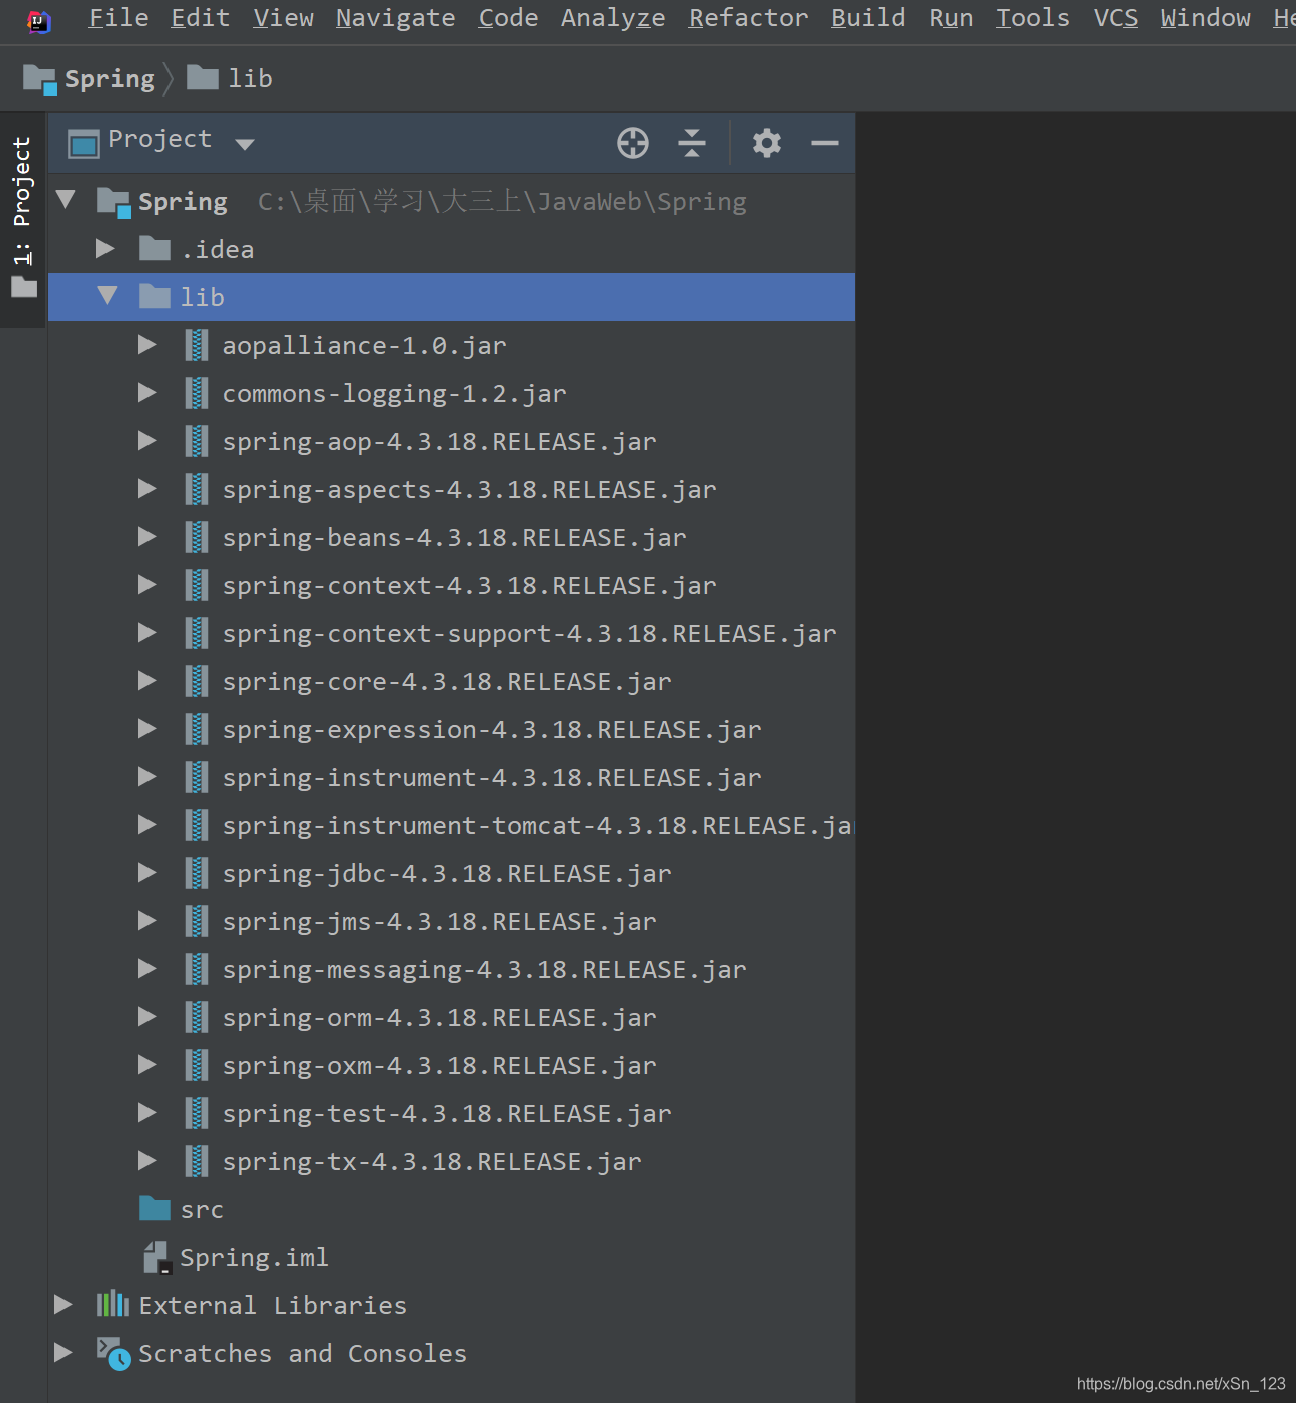Click the .idea folder icon
The height and width of the screenshot is (1403, 1296).
pyautogui.click(x=155, y=248)
